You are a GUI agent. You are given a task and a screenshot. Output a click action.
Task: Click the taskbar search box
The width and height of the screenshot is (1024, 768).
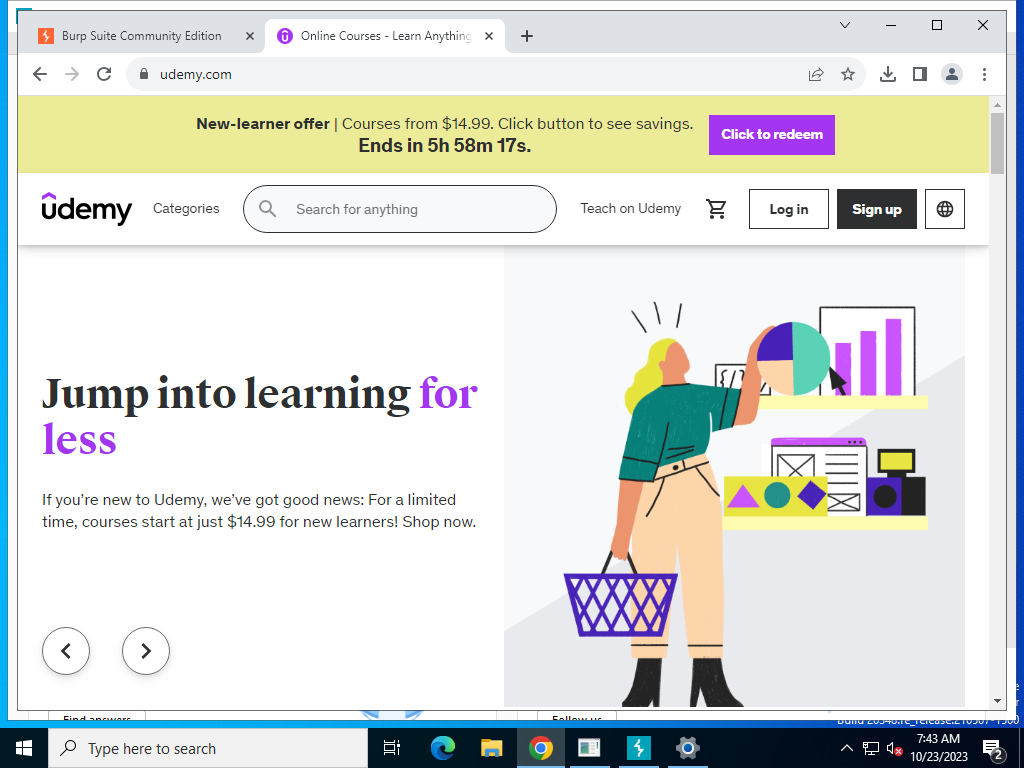tap(208, 748)
